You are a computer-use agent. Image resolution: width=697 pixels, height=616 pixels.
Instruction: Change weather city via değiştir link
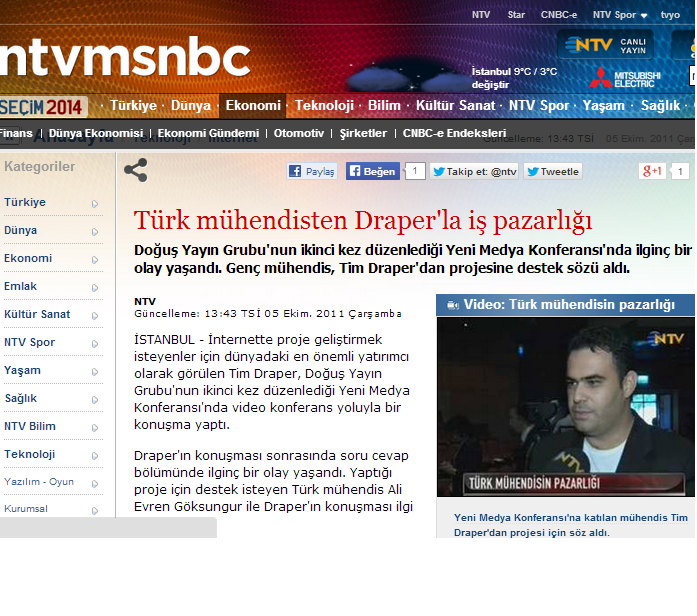pyautogui.click(x=490, y=84)
